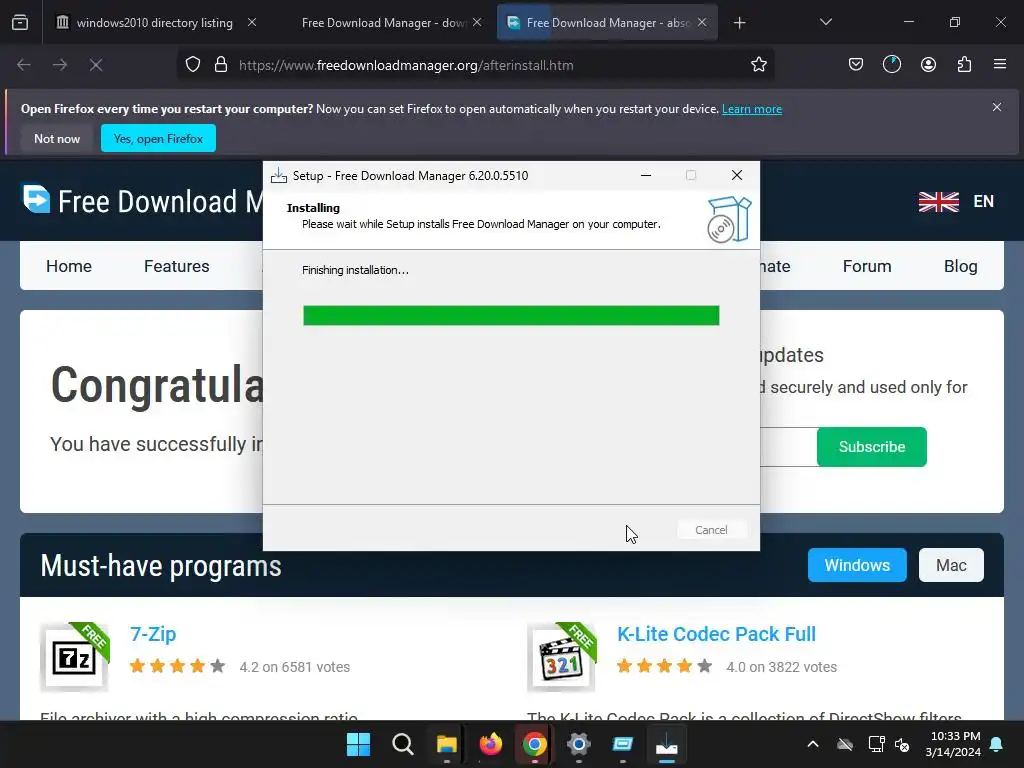Select the Windows programs filter
This screenshot has width=1024, height=768.
[857, 565]
